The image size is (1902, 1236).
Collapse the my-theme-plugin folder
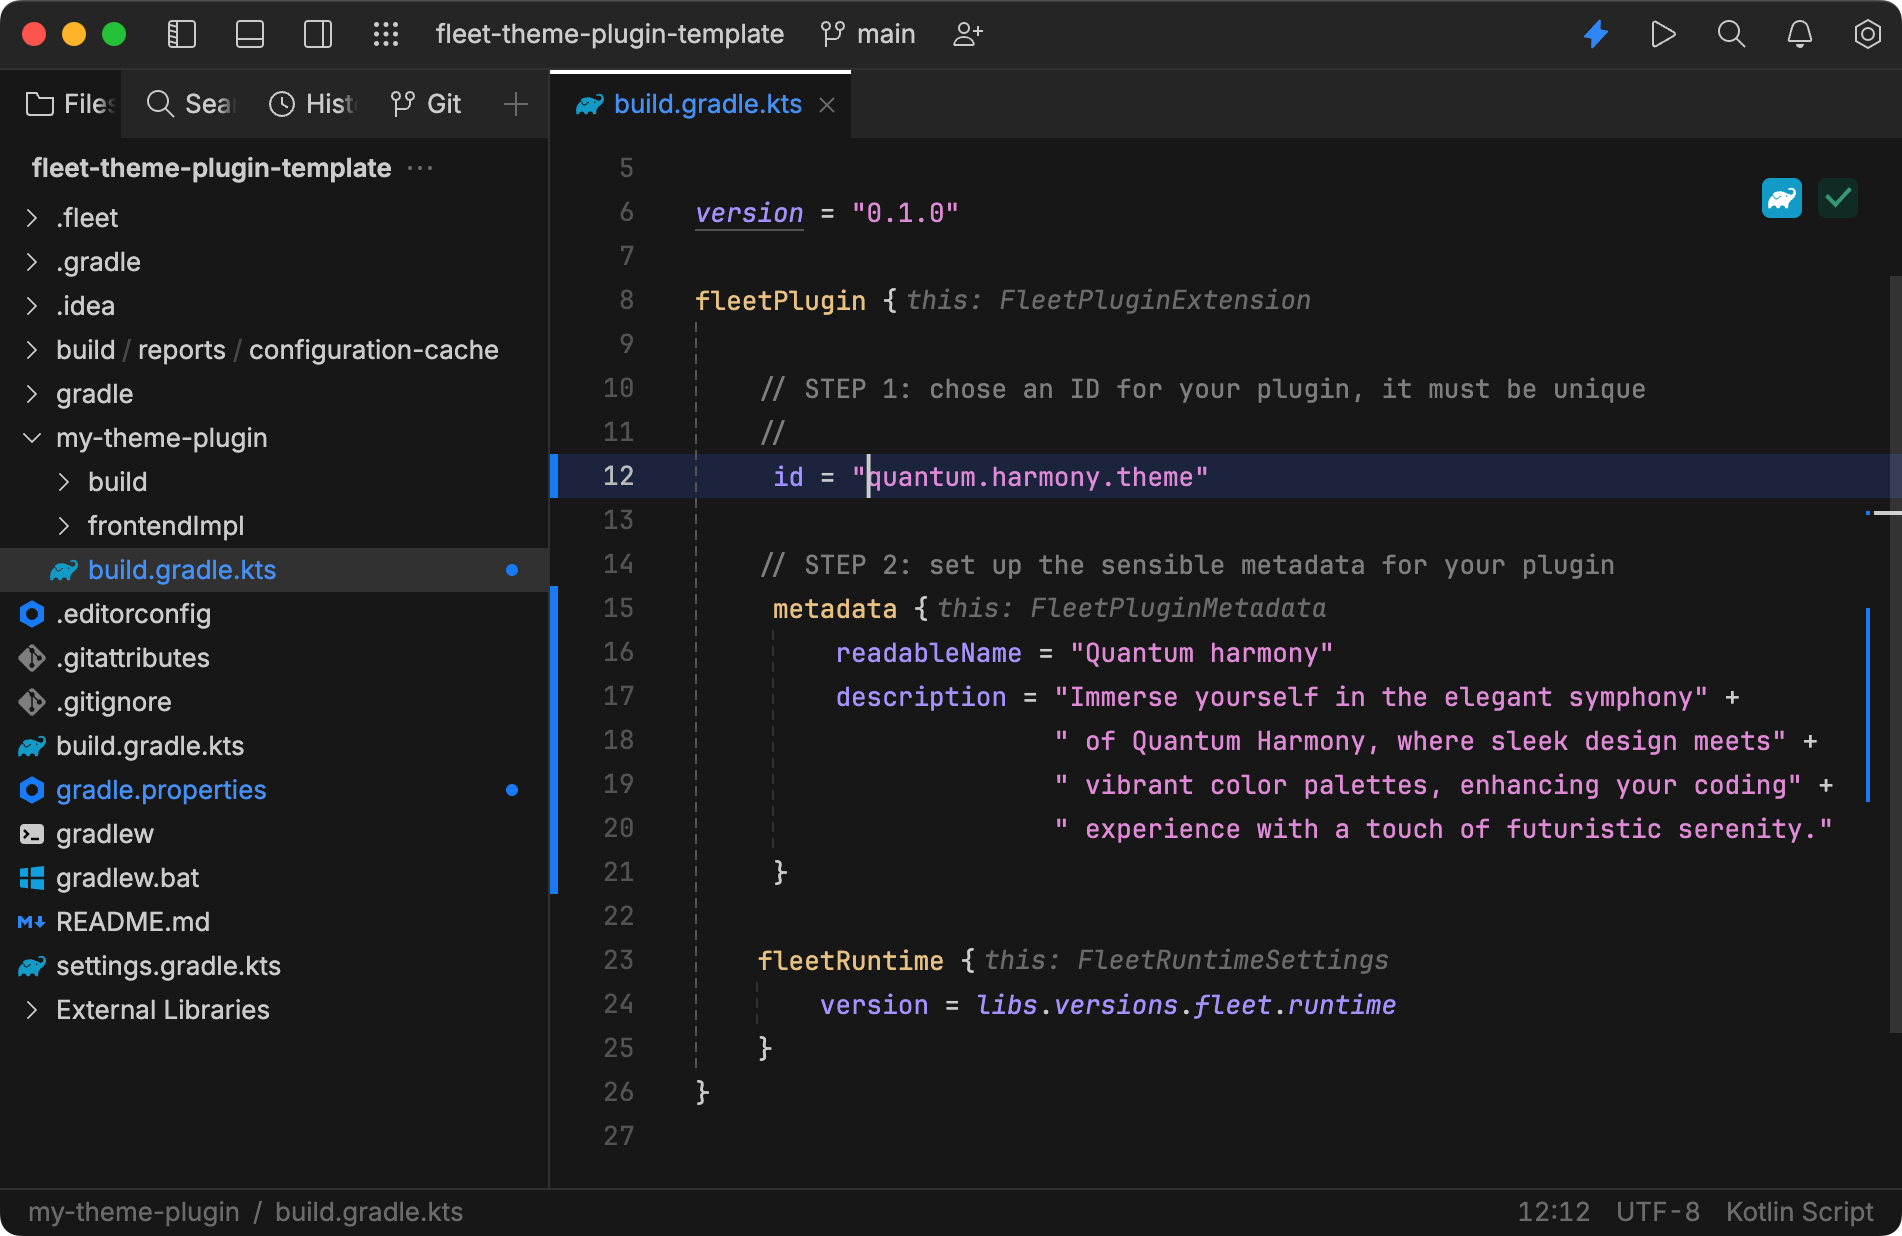click(31, 437)
